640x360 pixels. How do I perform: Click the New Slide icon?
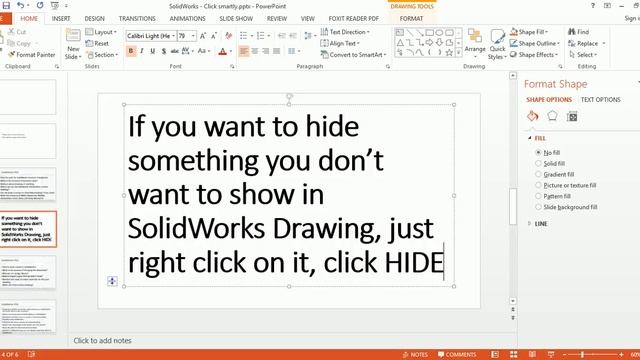[x=73, y=36]
